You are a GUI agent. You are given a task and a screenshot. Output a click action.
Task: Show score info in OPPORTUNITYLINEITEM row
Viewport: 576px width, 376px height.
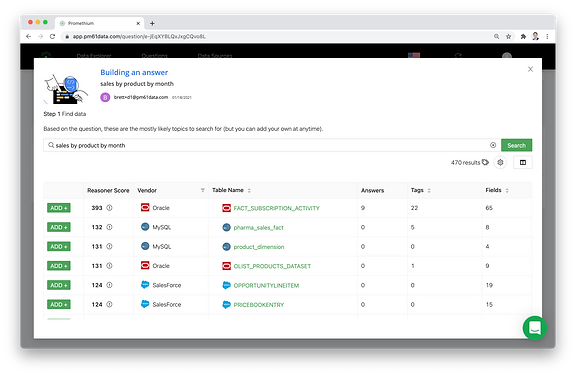click(x=109, y=285)
